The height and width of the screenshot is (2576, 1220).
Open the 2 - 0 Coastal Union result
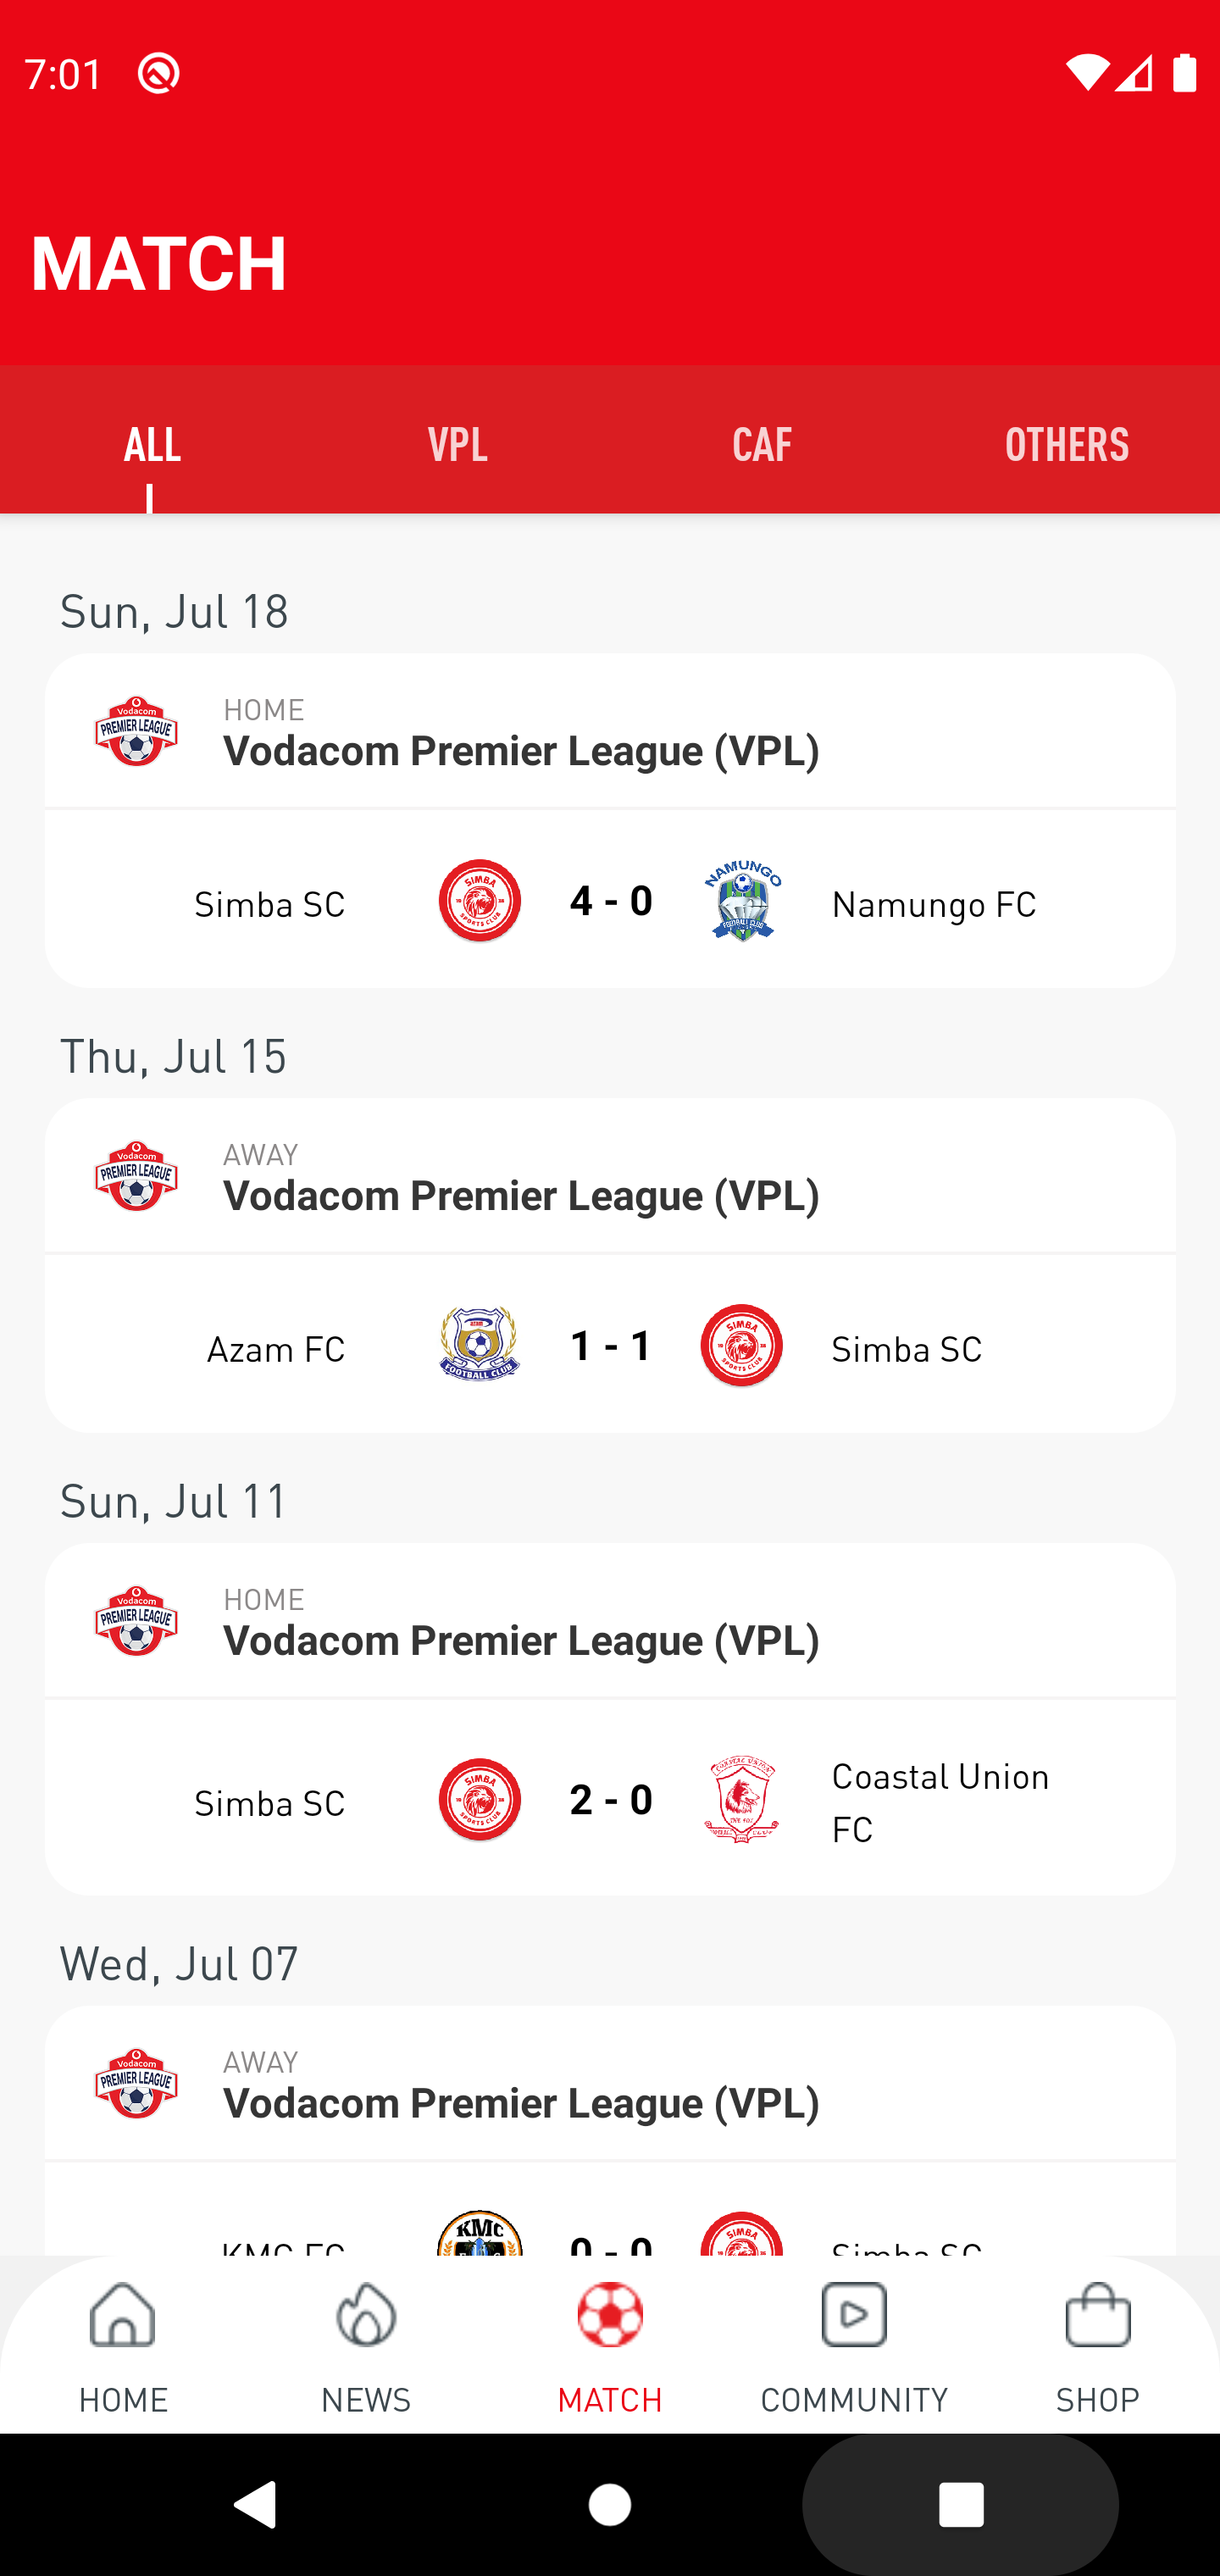coord(611,1800)
